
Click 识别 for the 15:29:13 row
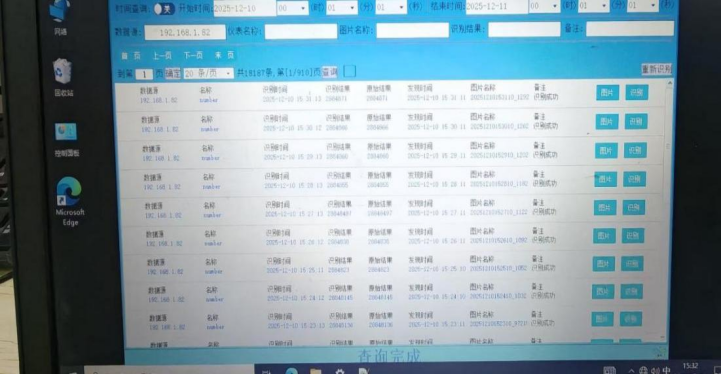coord(635,150)
